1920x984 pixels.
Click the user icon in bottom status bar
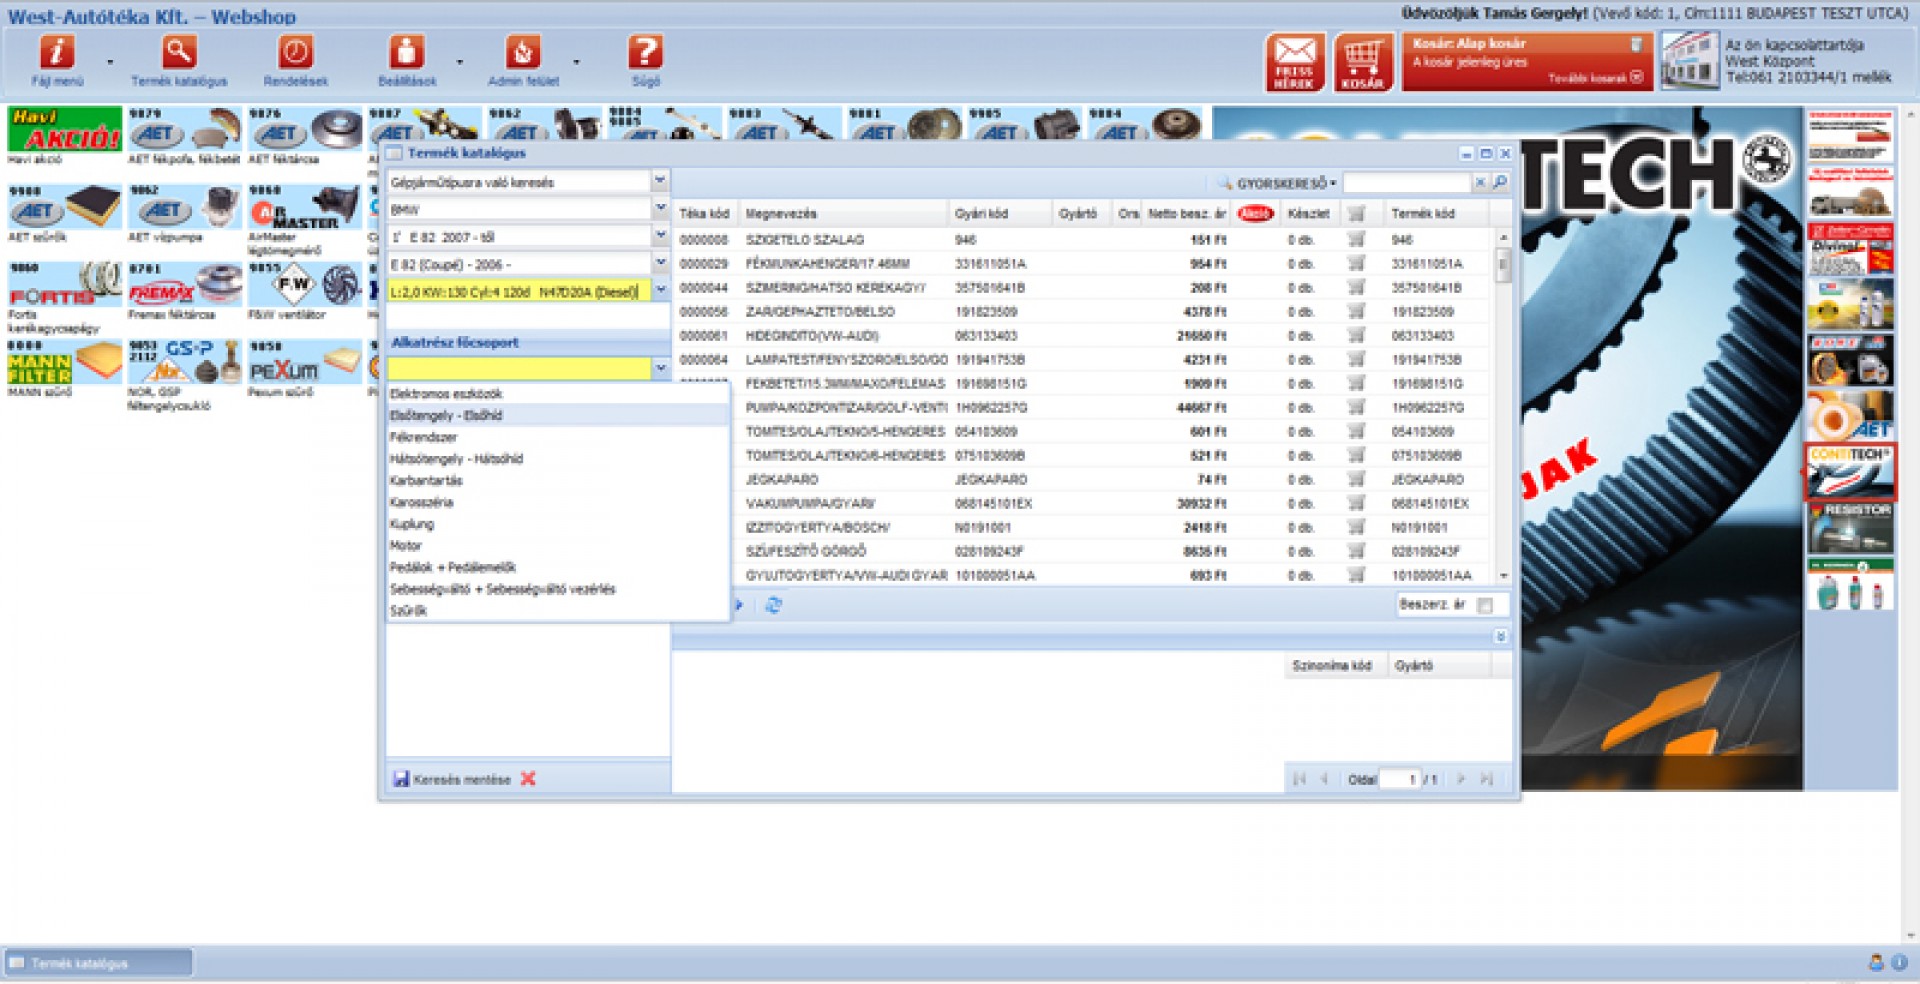[1876, 963]
